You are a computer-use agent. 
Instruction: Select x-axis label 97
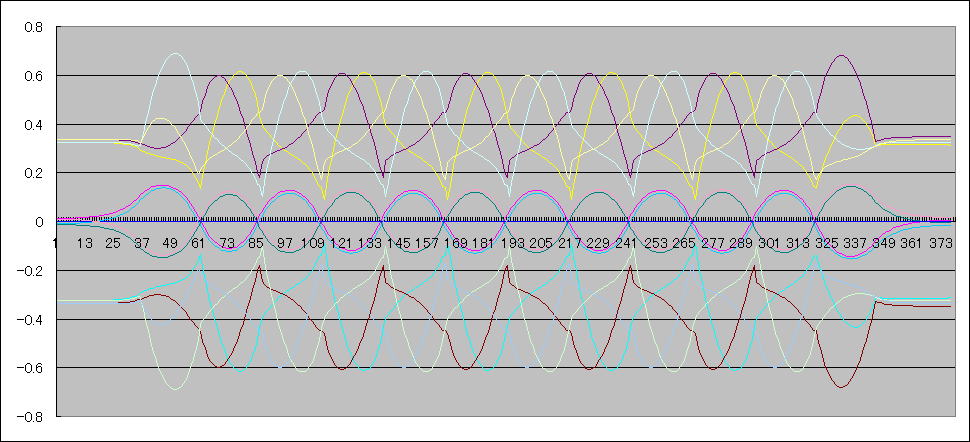click(285, 243)
